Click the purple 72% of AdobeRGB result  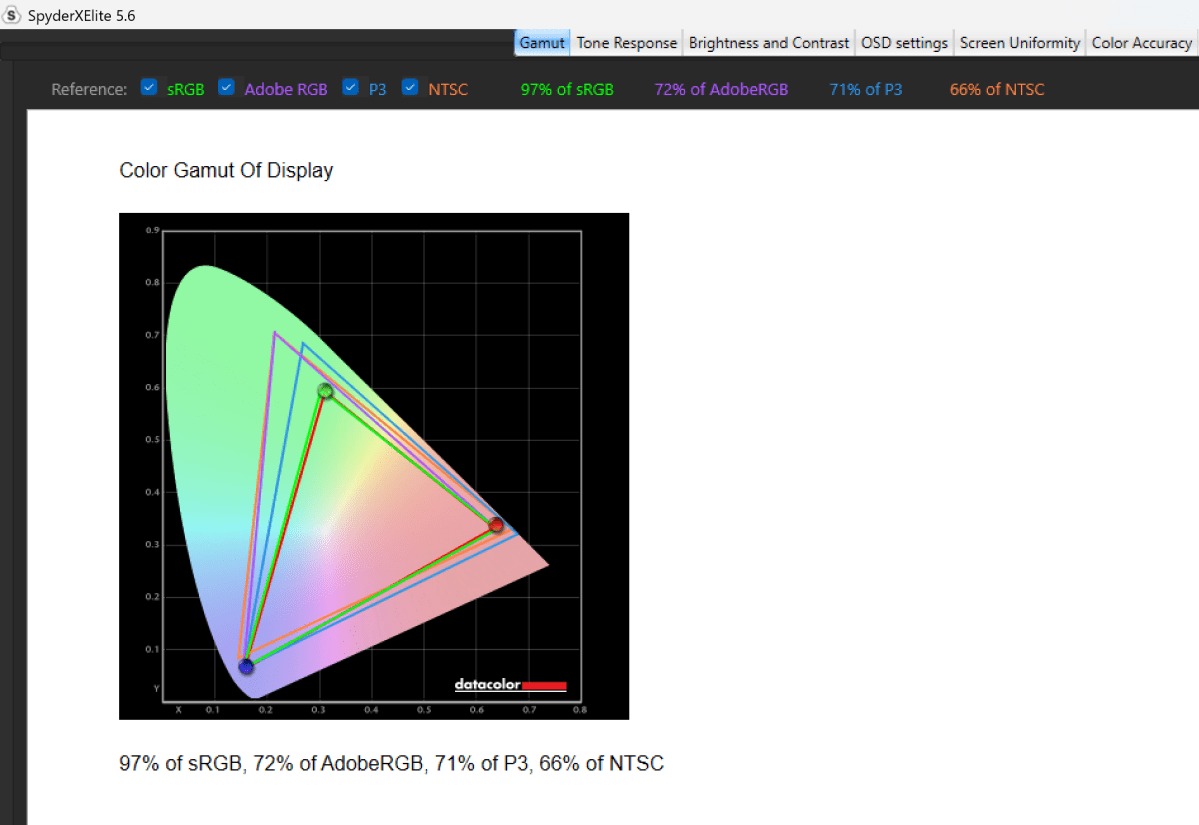(721, 89)
